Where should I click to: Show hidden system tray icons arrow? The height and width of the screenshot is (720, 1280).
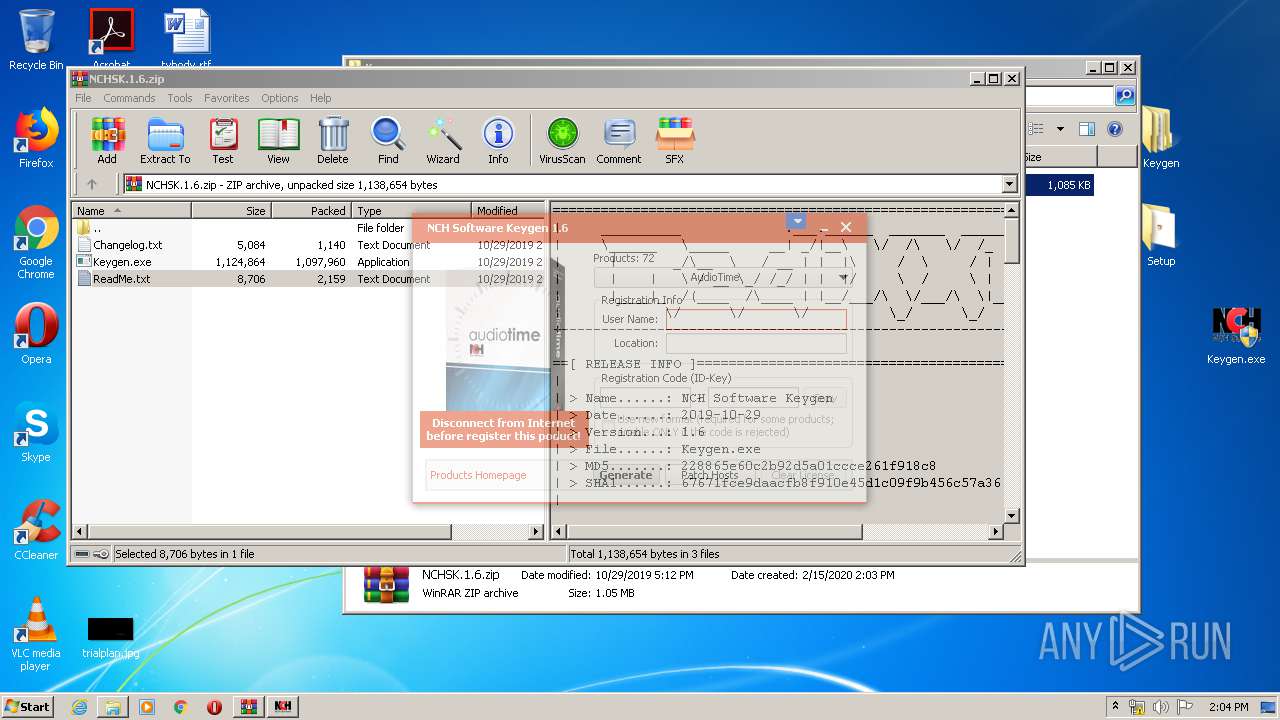tap(1116, 707)
